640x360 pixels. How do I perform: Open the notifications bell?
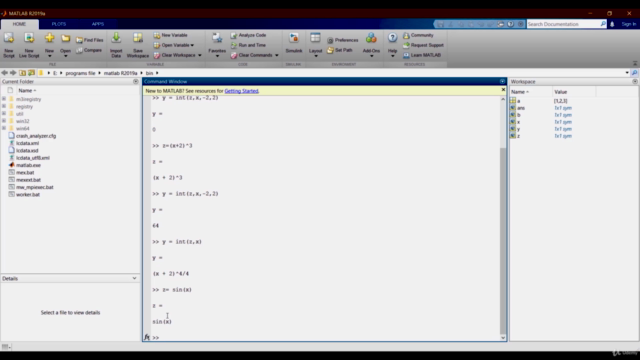[612, 24]
